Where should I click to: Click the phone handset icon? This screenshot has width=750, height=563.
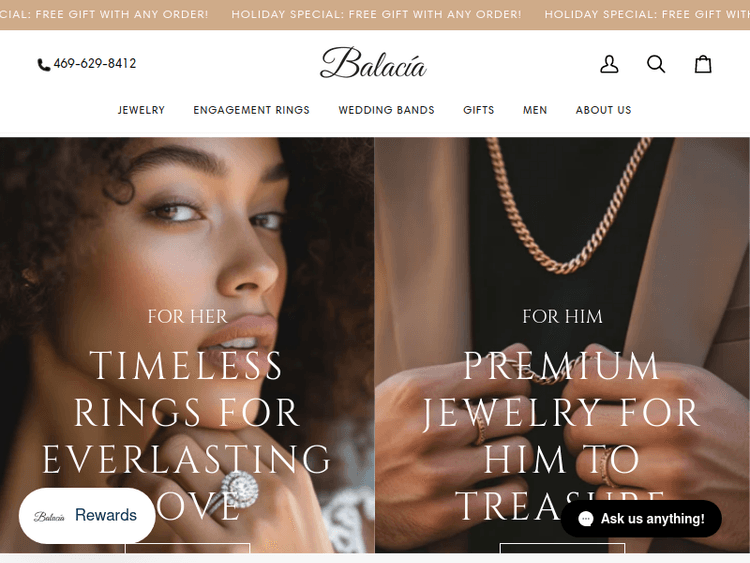coord(44,65)
